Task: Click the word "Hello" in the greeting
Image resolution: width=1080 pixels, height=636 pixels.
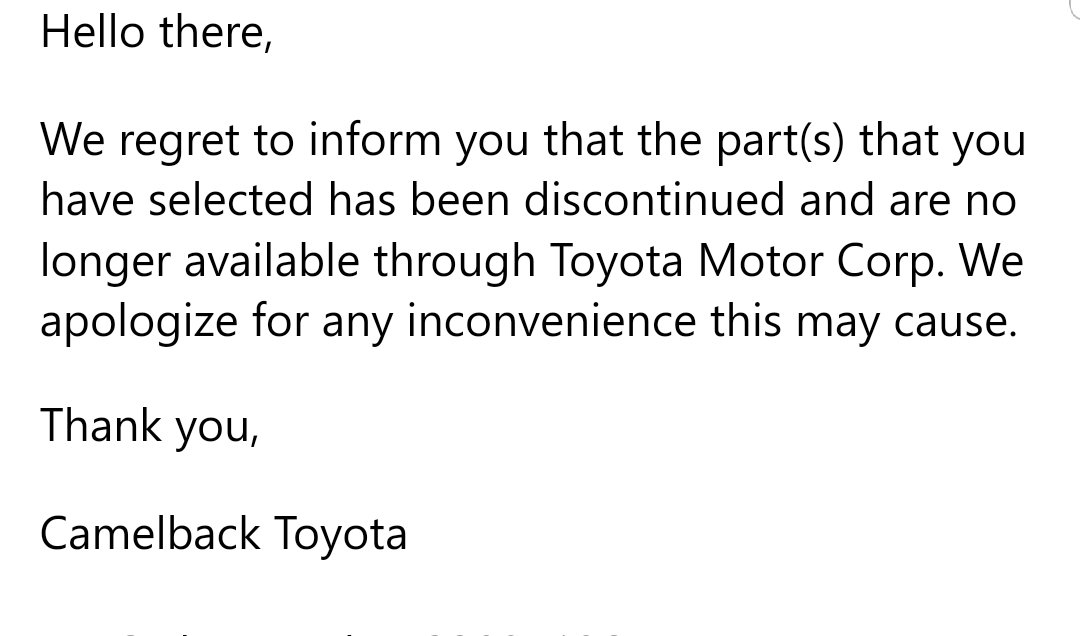Action: tap(93, 32)
